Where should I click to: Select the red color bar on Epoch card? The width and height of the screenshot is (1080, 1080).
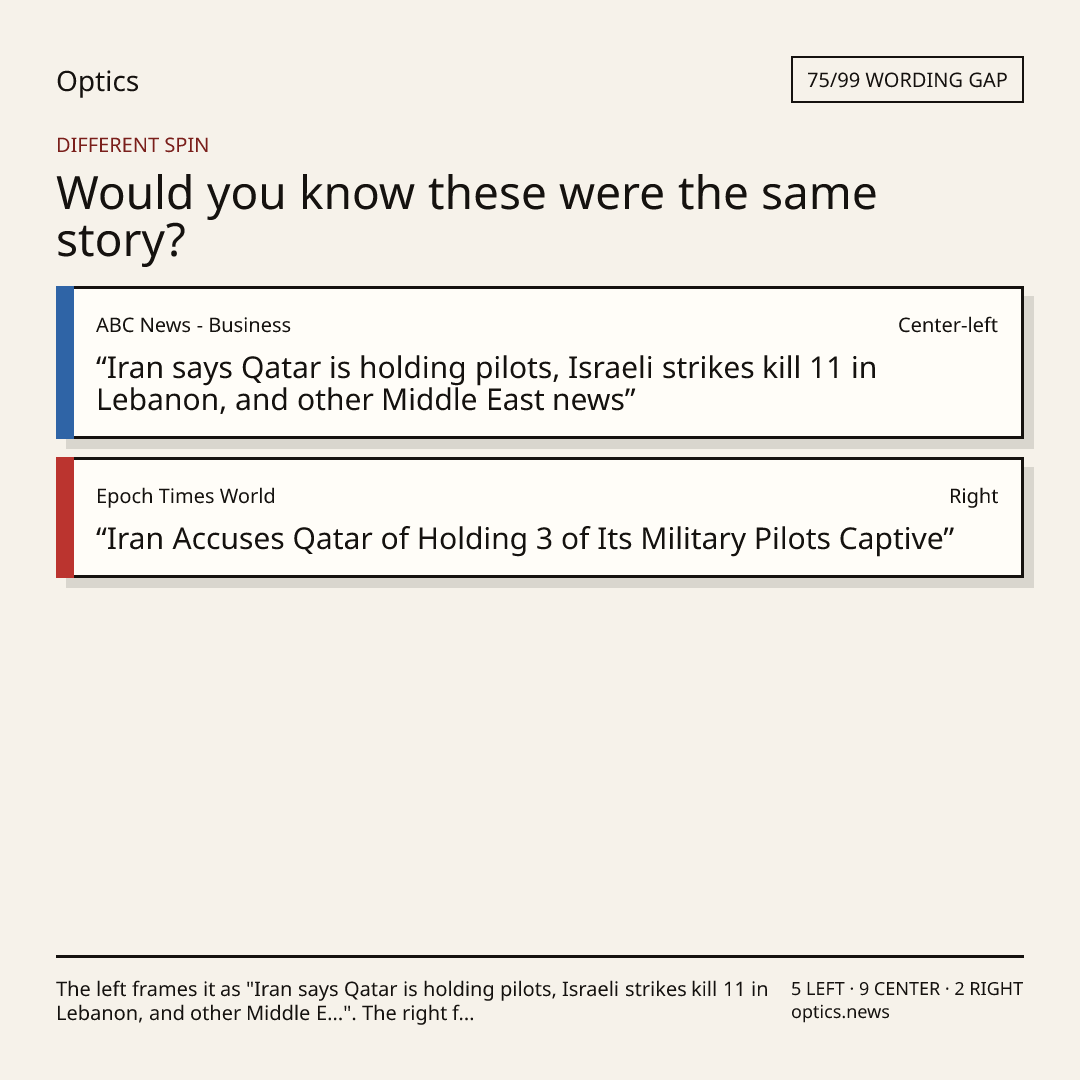(x=65, y=517)
